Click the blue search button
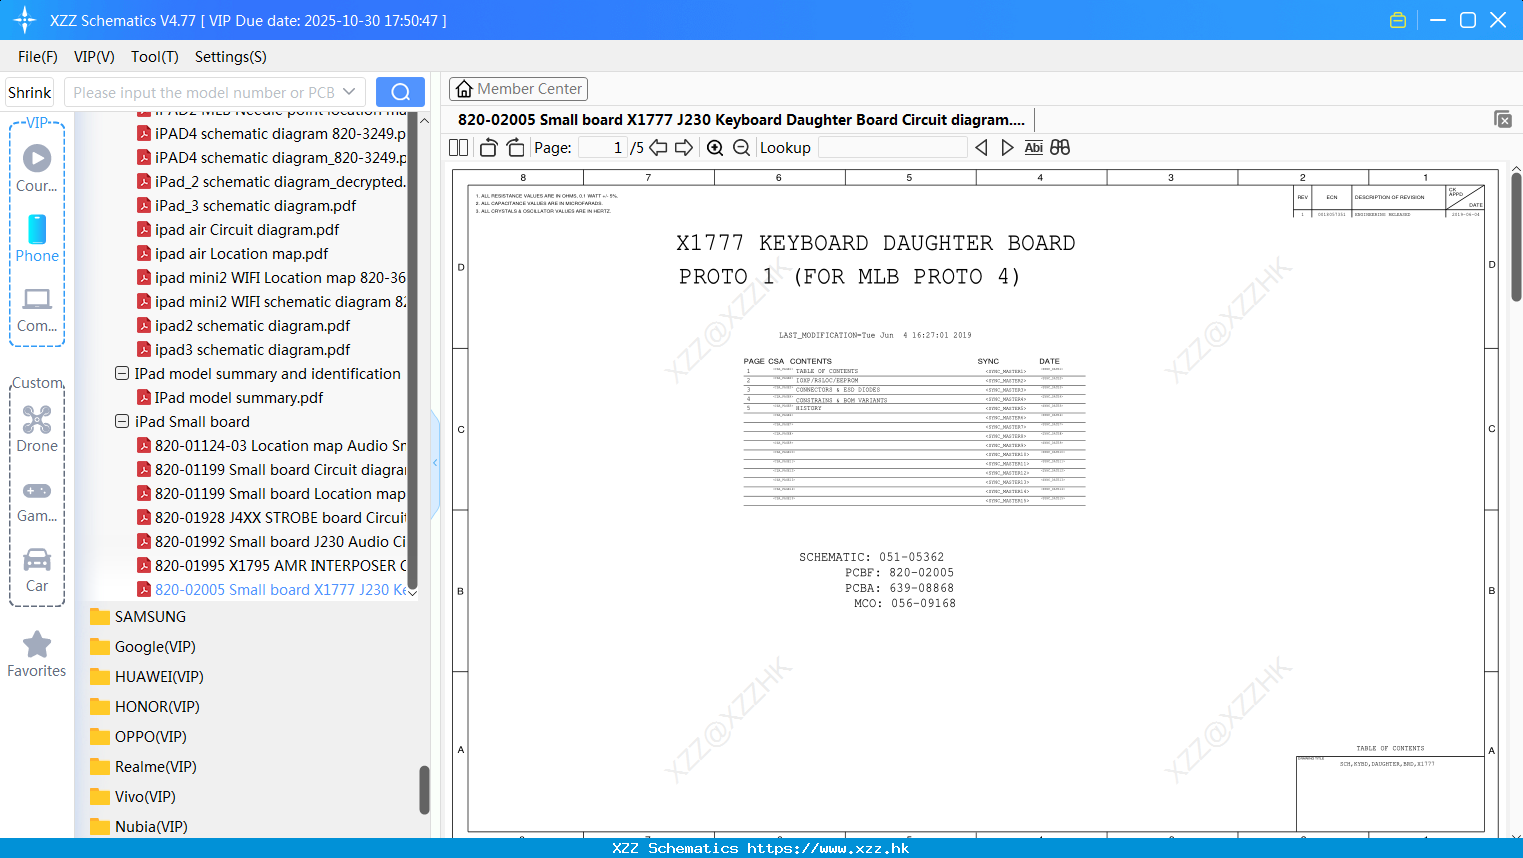The height and width of the screenshot is (858, 1523). pos(400,92)
